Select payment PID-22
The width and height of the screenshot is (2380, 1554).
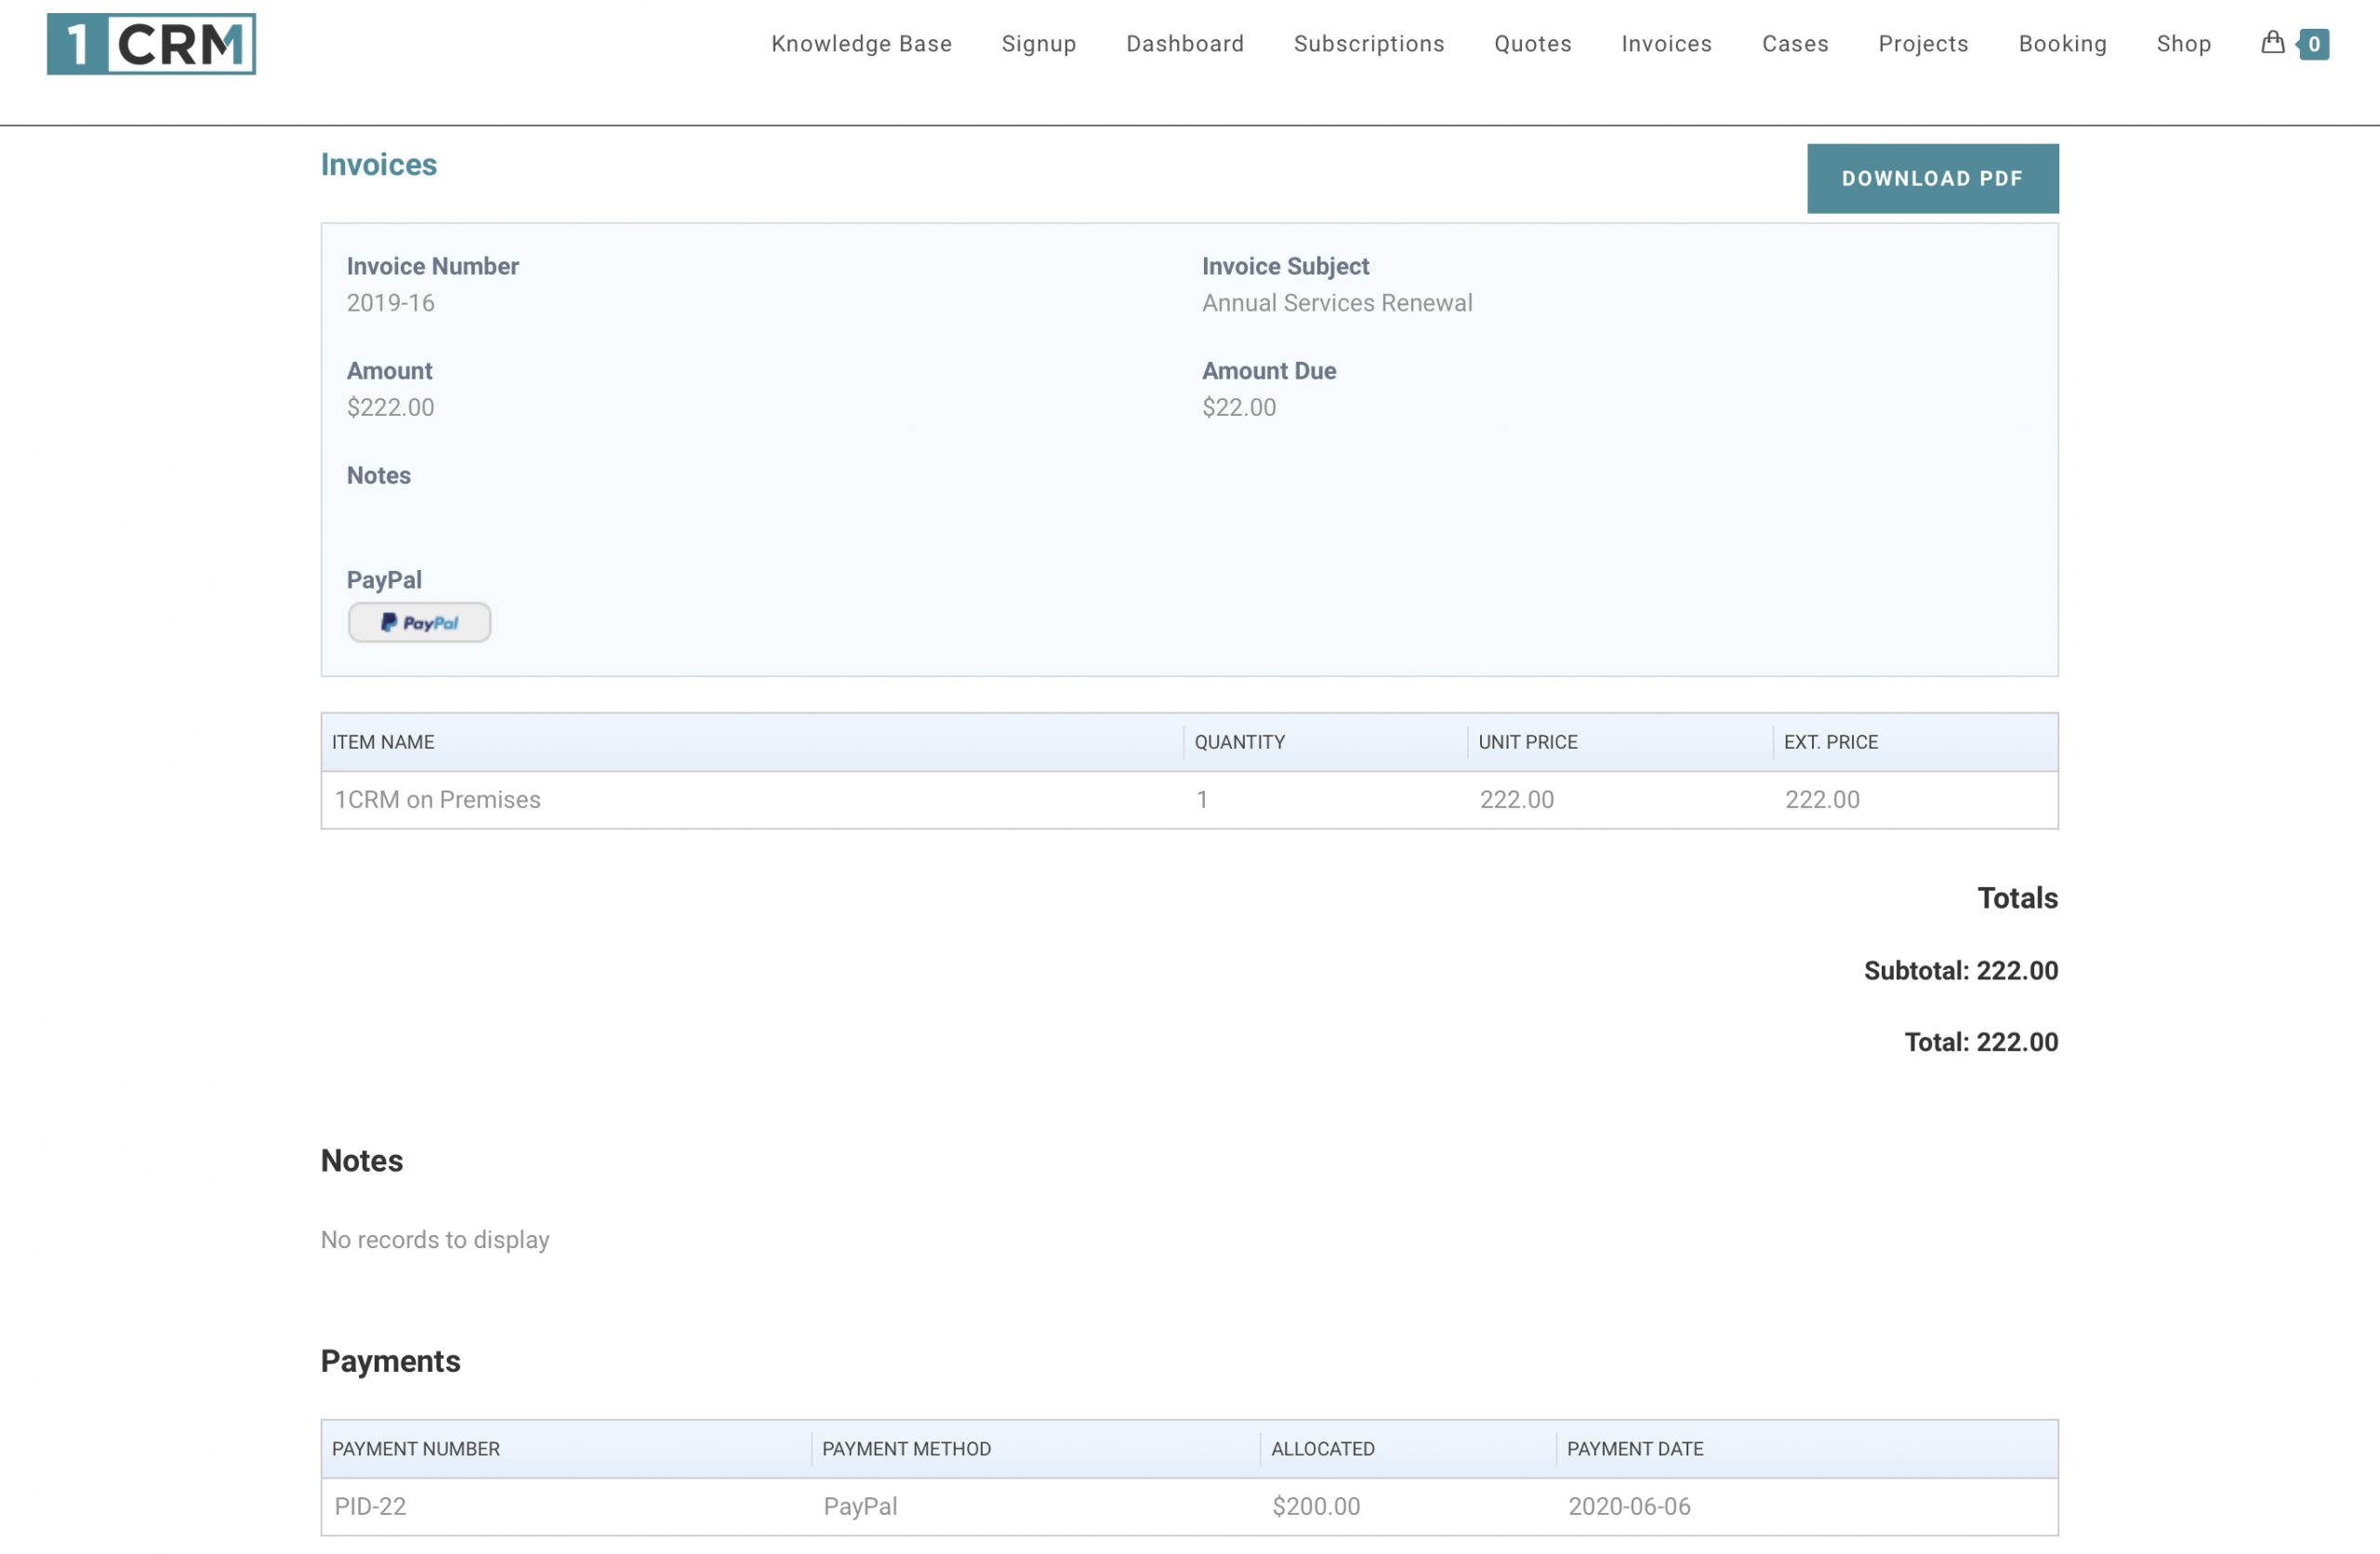370,1506
